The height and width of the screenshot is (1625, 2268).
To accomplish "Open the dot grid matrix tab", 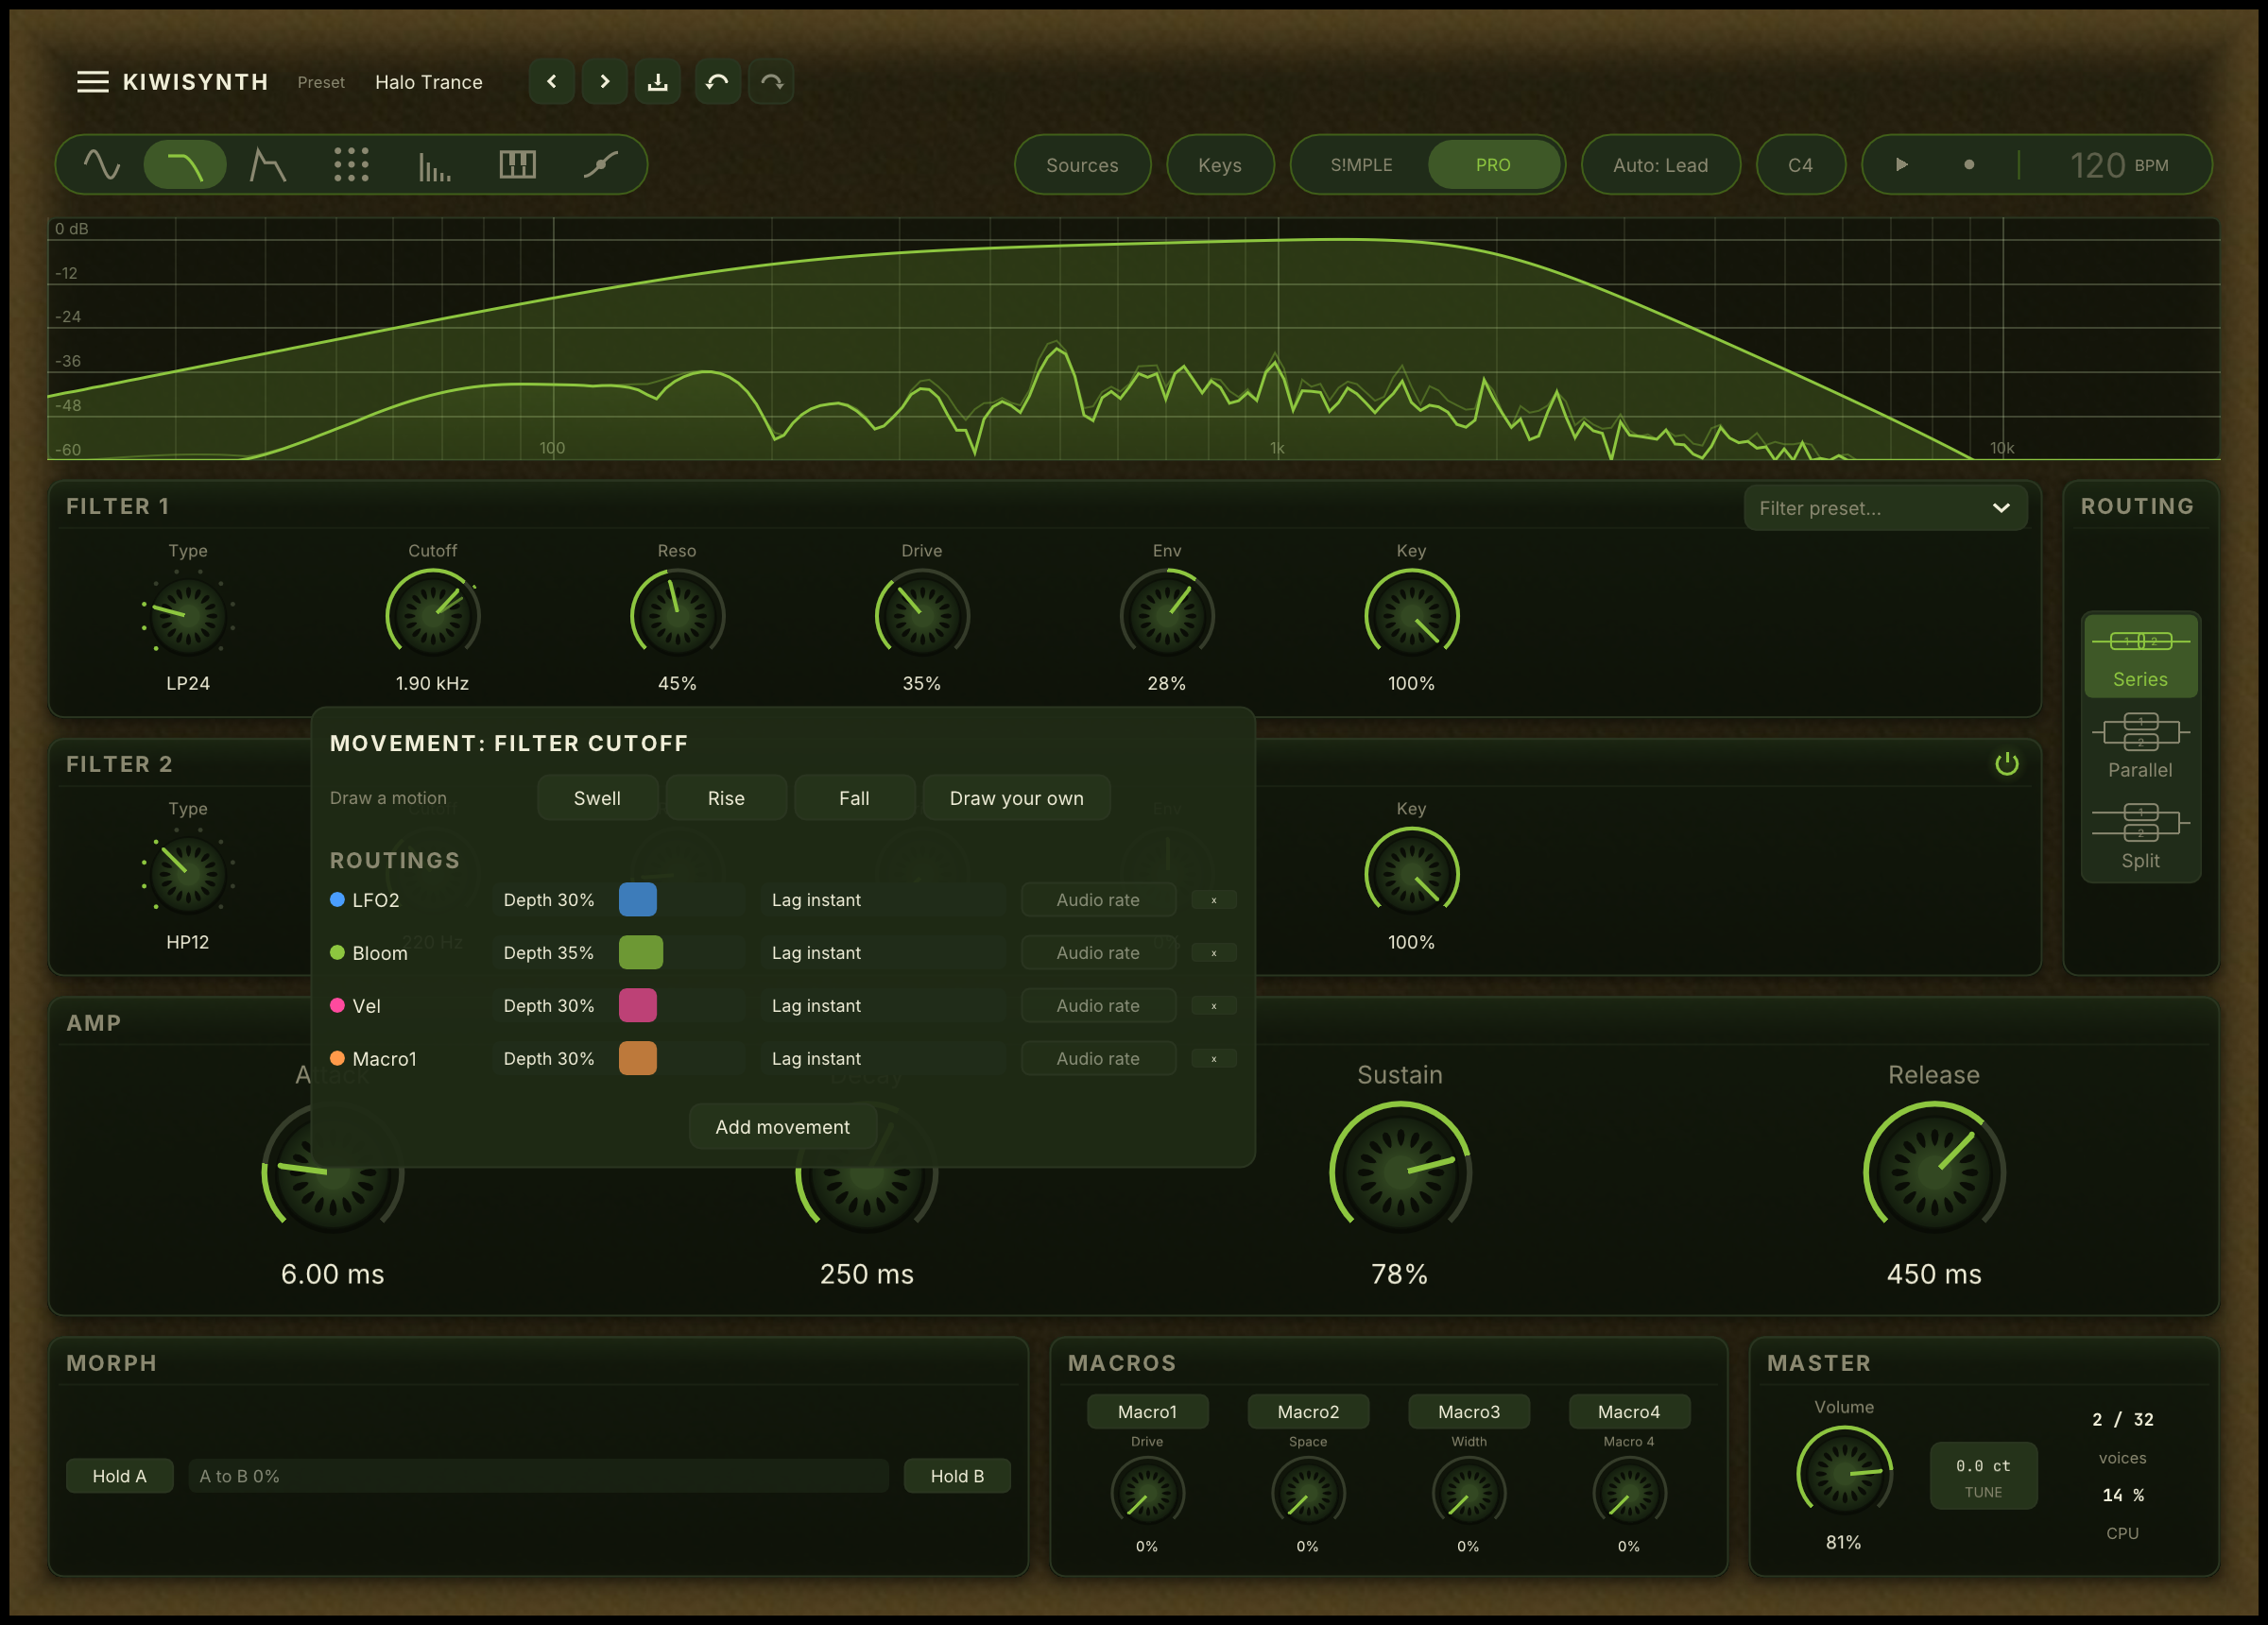I will (351, 165).
